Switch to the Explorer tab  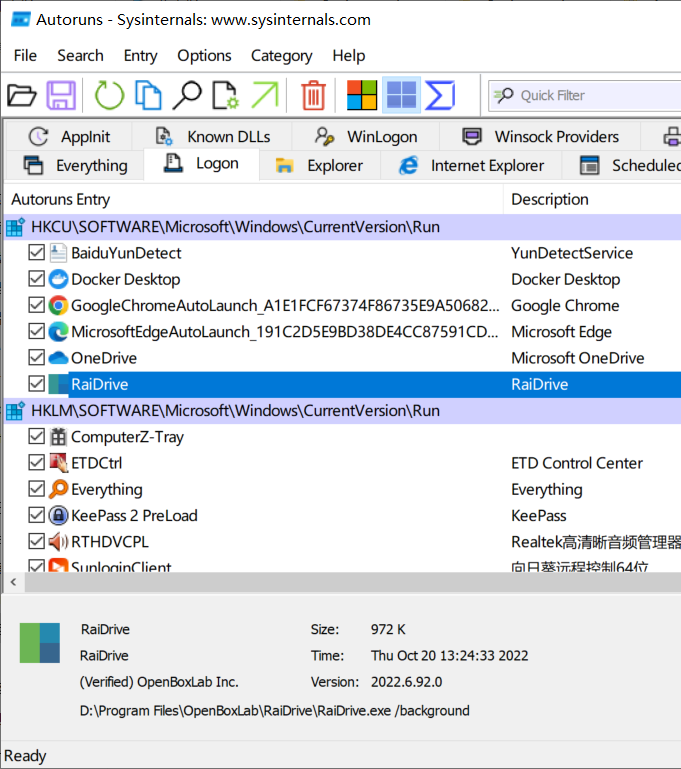click(x=319, y=166)
